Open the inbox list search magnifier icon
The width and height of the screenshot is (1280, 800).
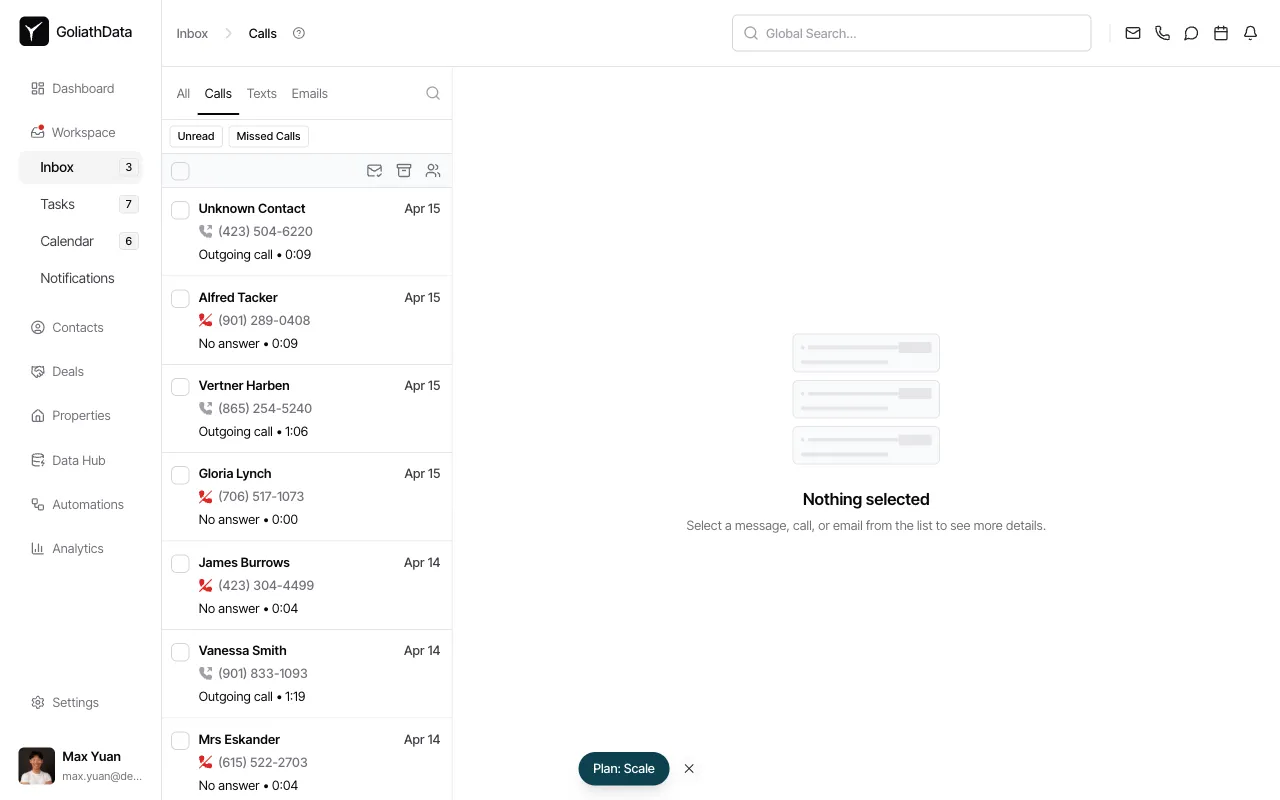pos(433,93)
